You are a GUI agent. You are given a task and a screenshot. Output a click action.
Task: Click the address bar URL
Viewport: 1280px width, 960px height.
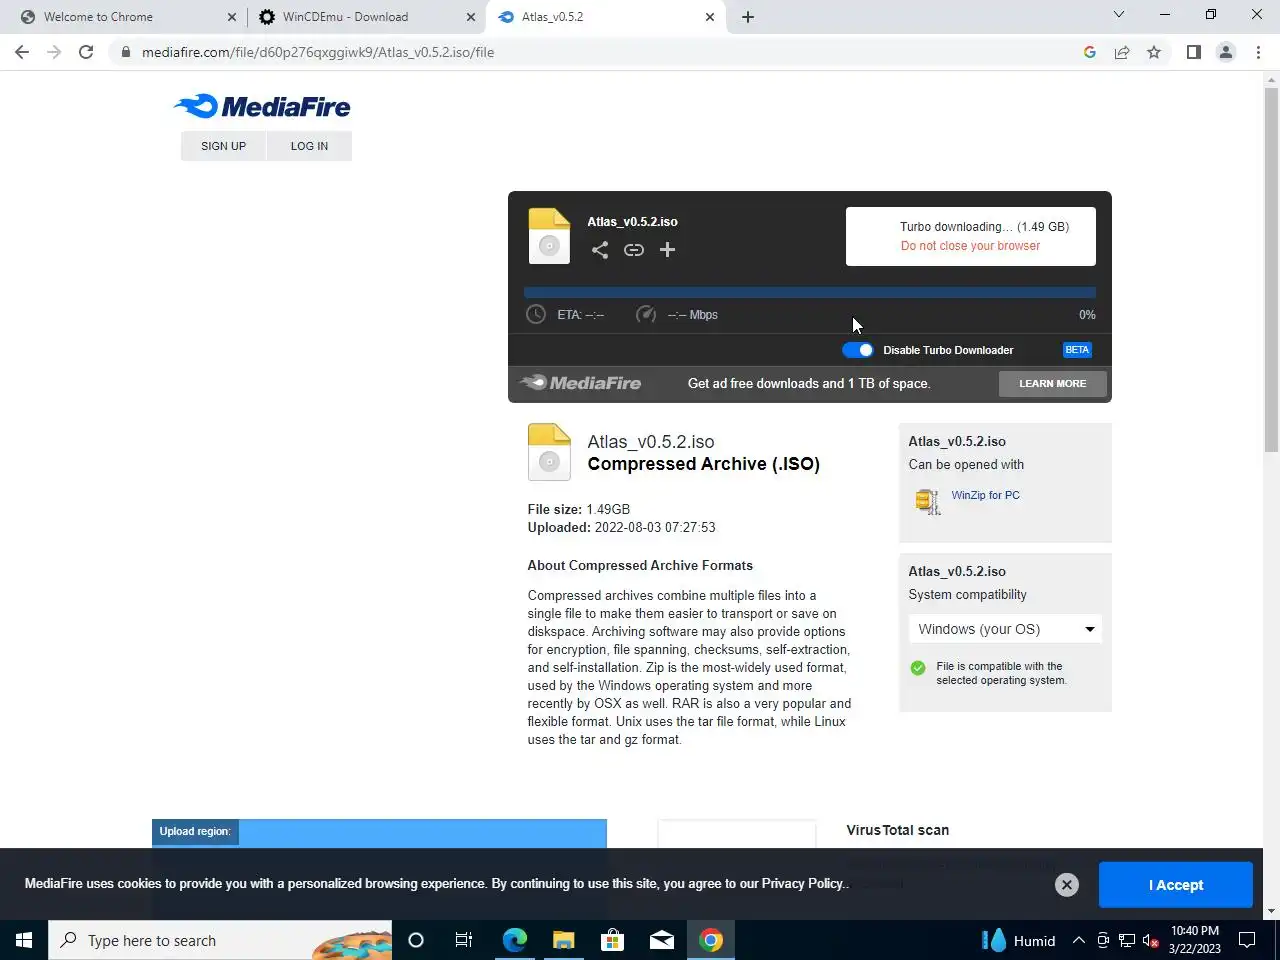click(318, 52)
